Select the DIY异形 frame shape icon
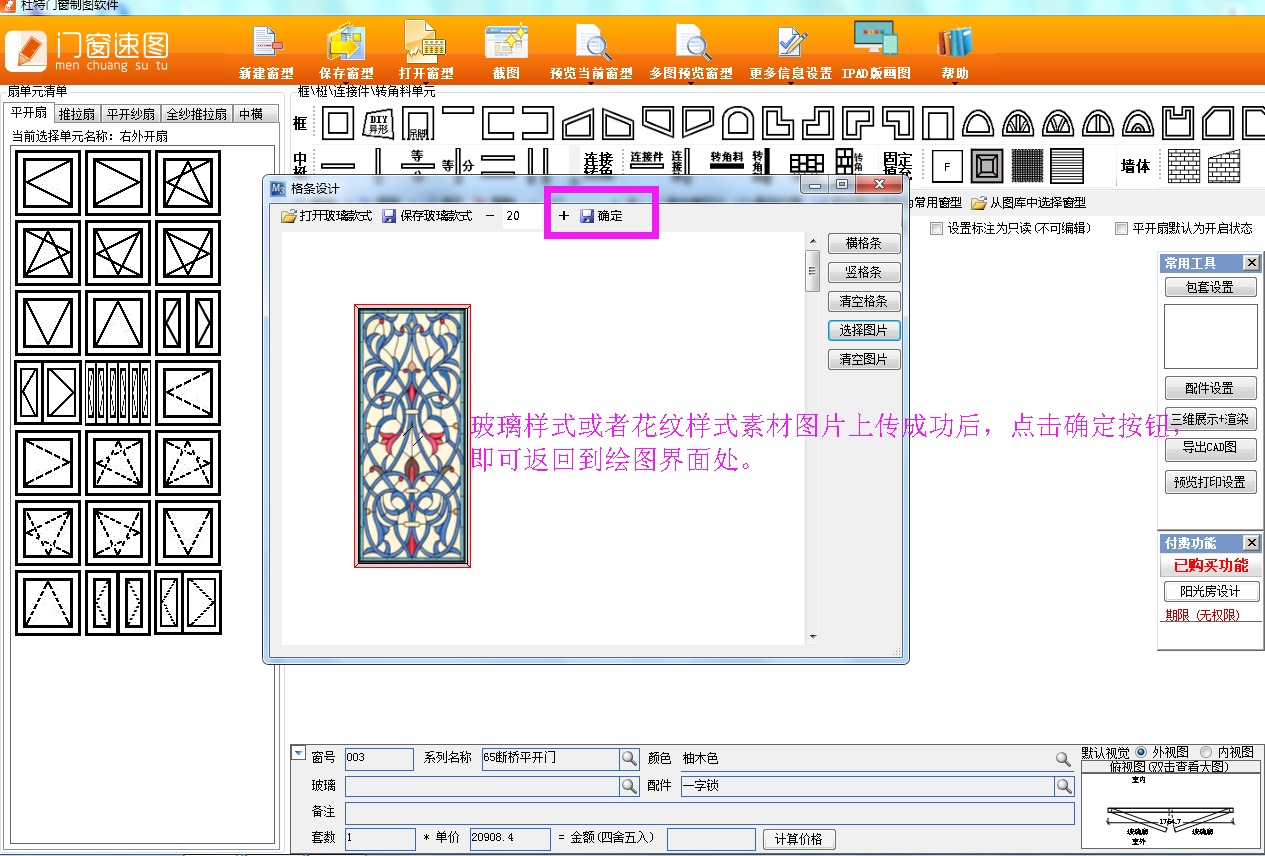 click(378, 123)
